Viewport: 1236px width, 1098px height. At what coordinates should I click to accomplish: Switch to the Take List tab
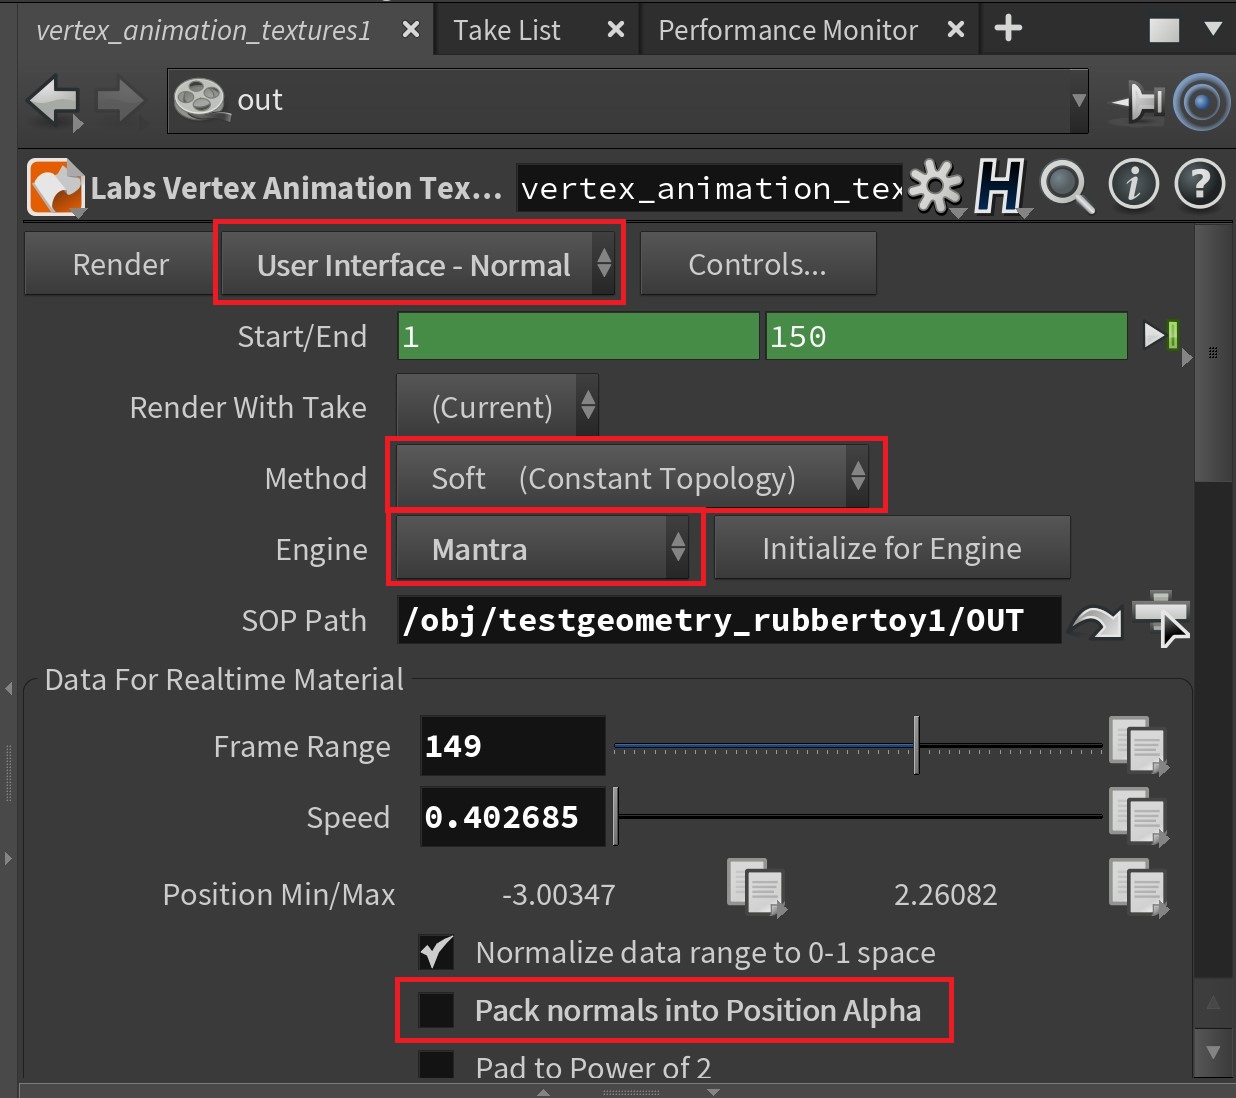click(x=506, y=30)
